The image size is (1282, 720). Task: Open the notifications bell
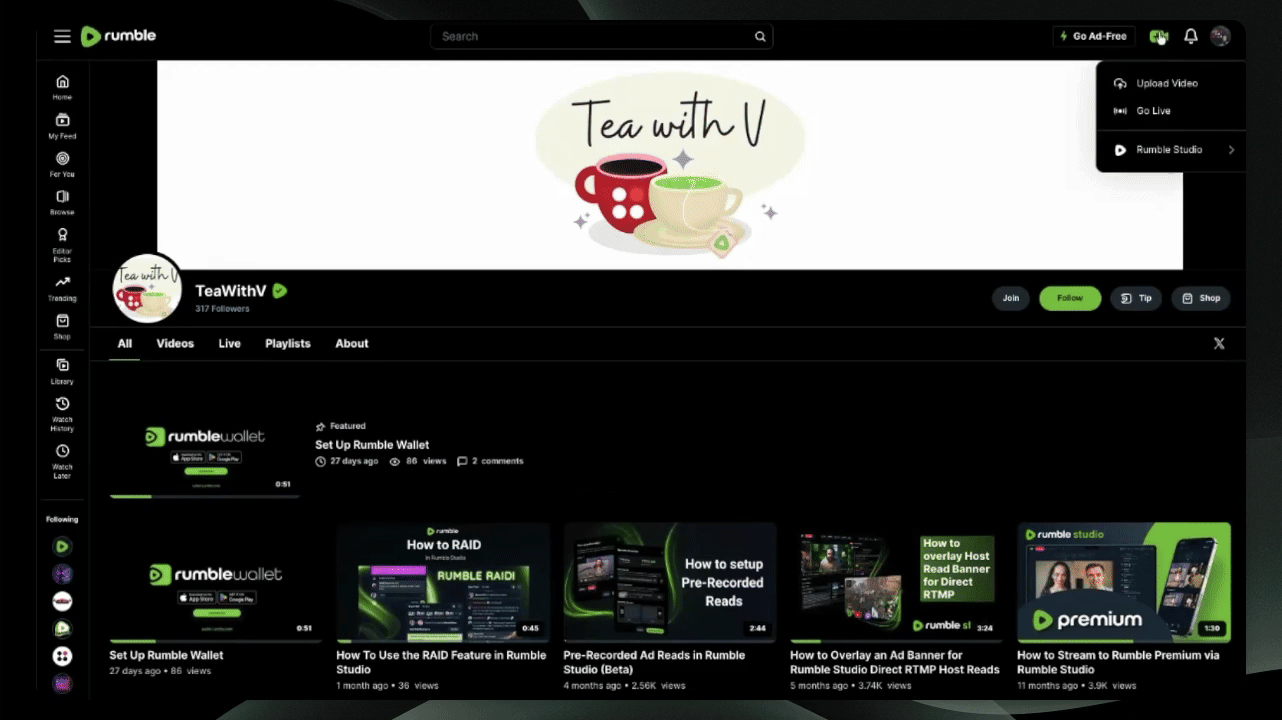[1191, 36]
